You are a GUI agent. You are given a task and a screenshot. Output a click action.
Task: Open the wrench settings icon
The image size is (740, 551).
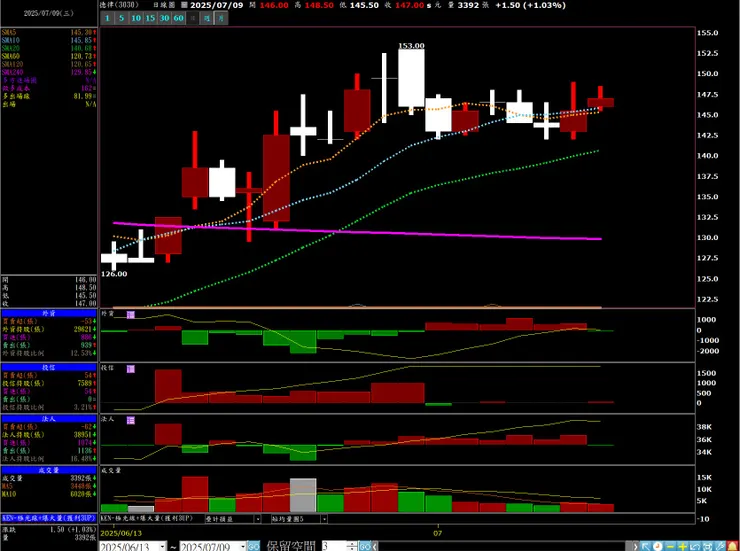[x=720, y=546]
